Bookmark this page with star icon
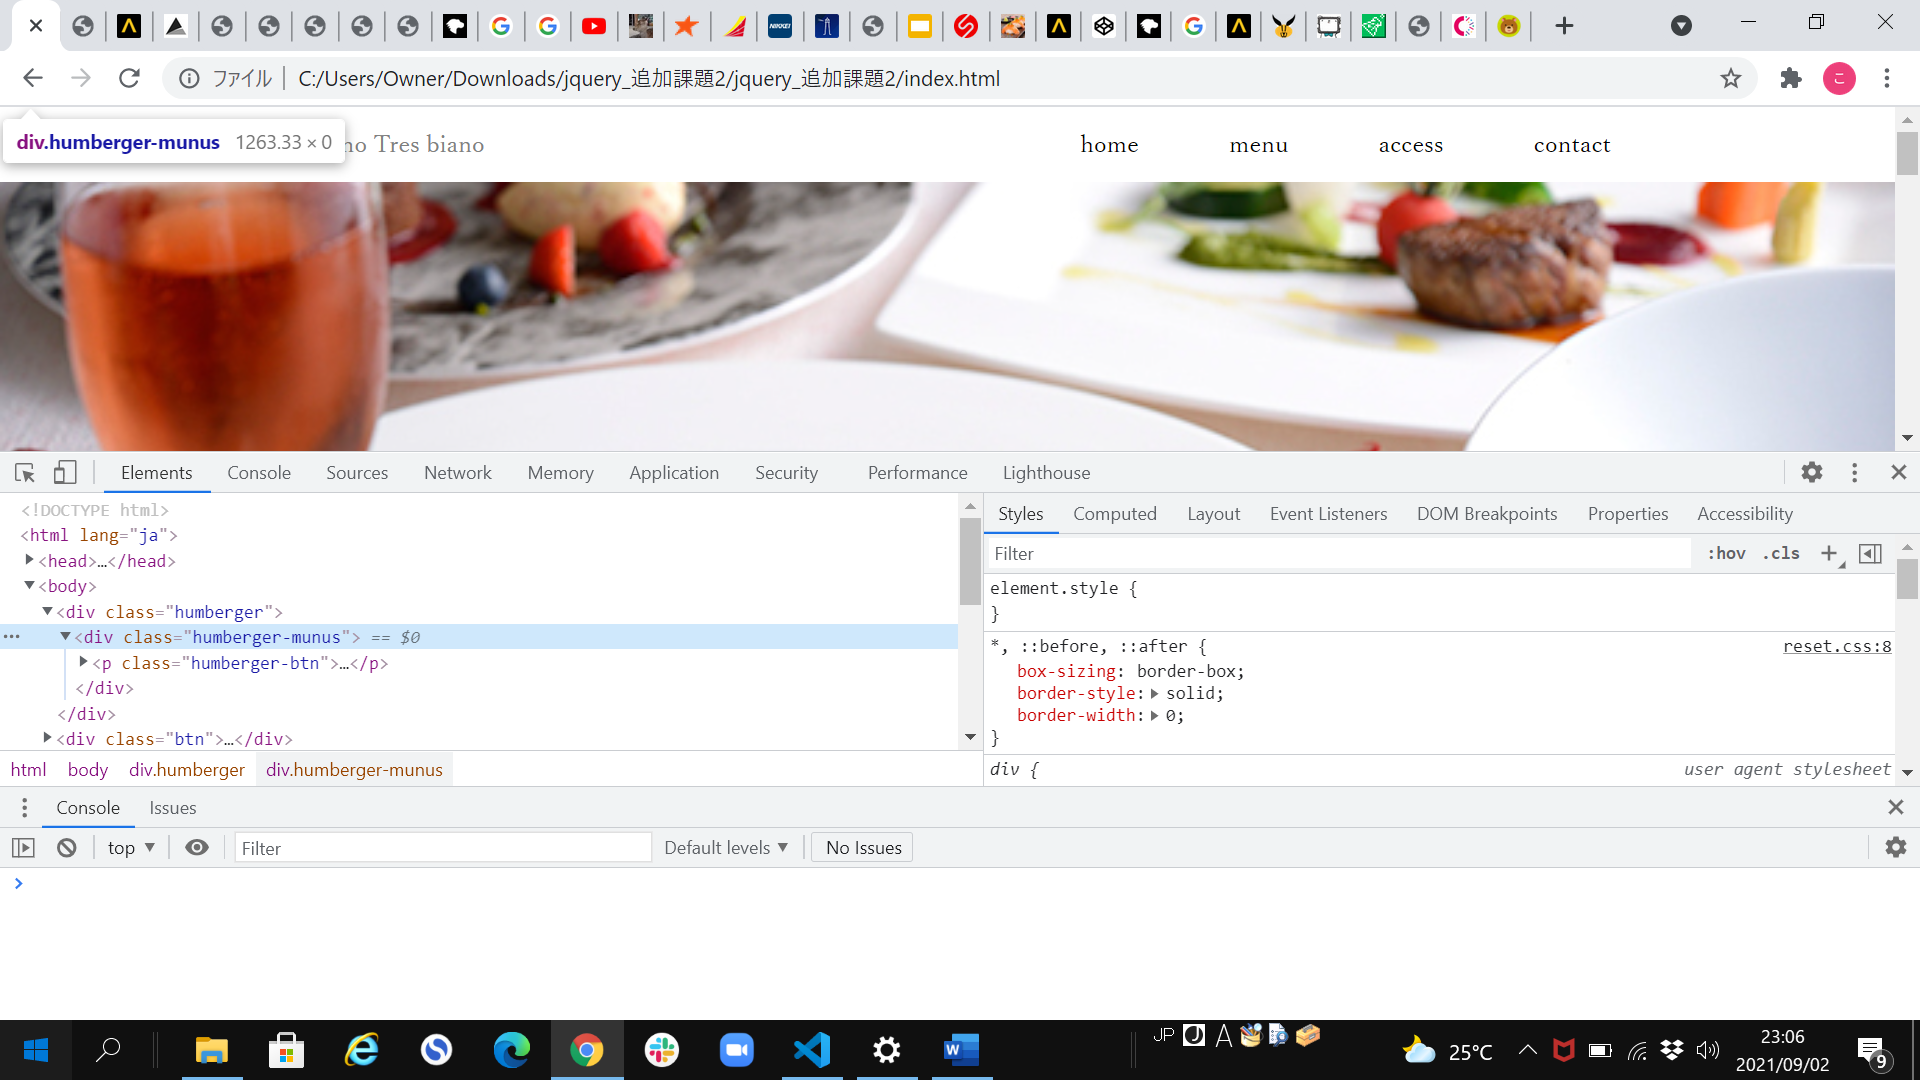 1731,79
